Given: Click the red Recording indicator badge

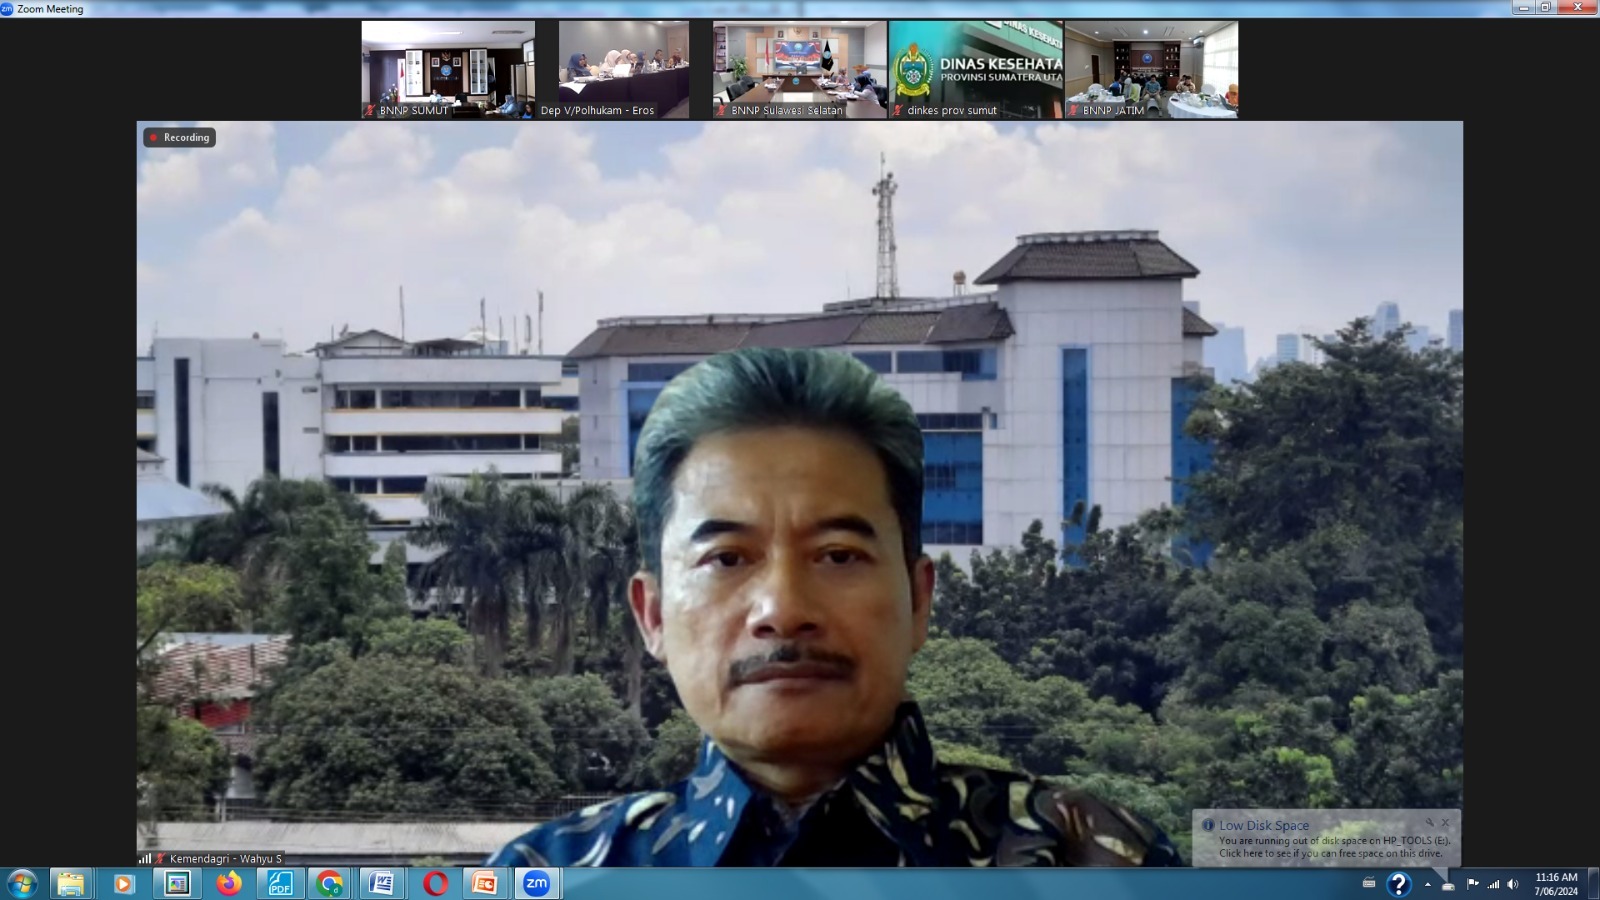Looking at the screenshot, I should 180,137.
